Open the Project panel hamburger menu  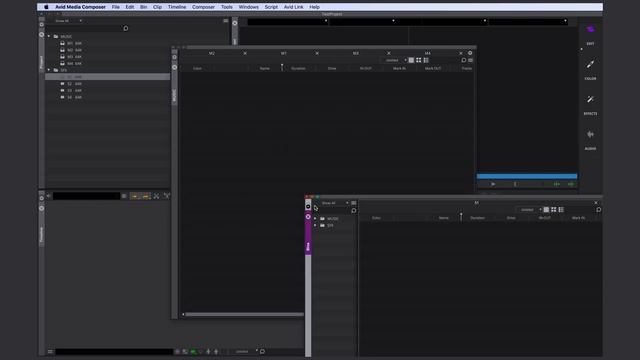click(226, 20)
